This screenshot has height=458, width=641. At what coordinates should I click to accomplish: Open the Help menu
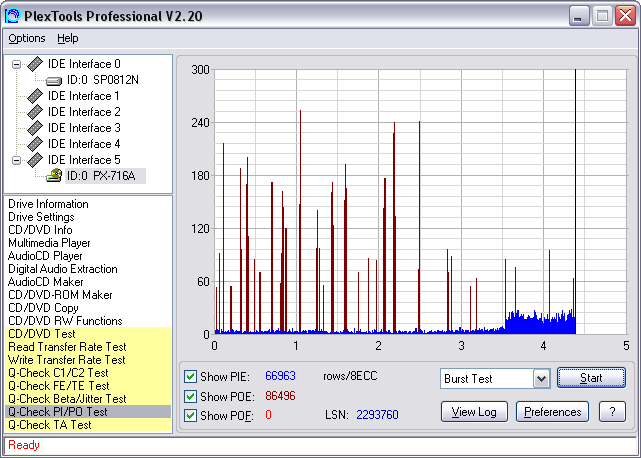67,38
